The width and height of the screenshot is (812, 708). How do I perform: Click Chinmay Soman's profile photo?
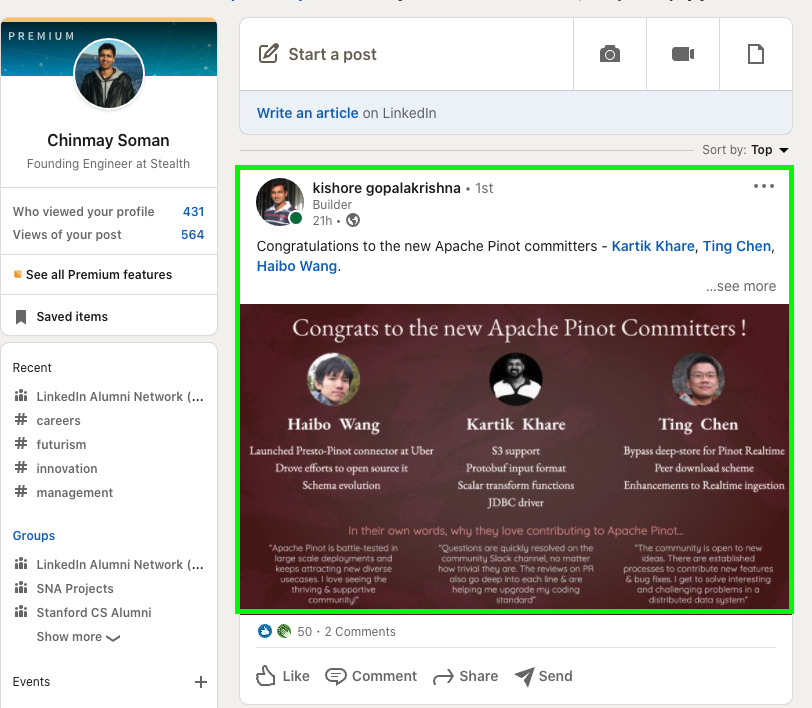tap(108, 73)
